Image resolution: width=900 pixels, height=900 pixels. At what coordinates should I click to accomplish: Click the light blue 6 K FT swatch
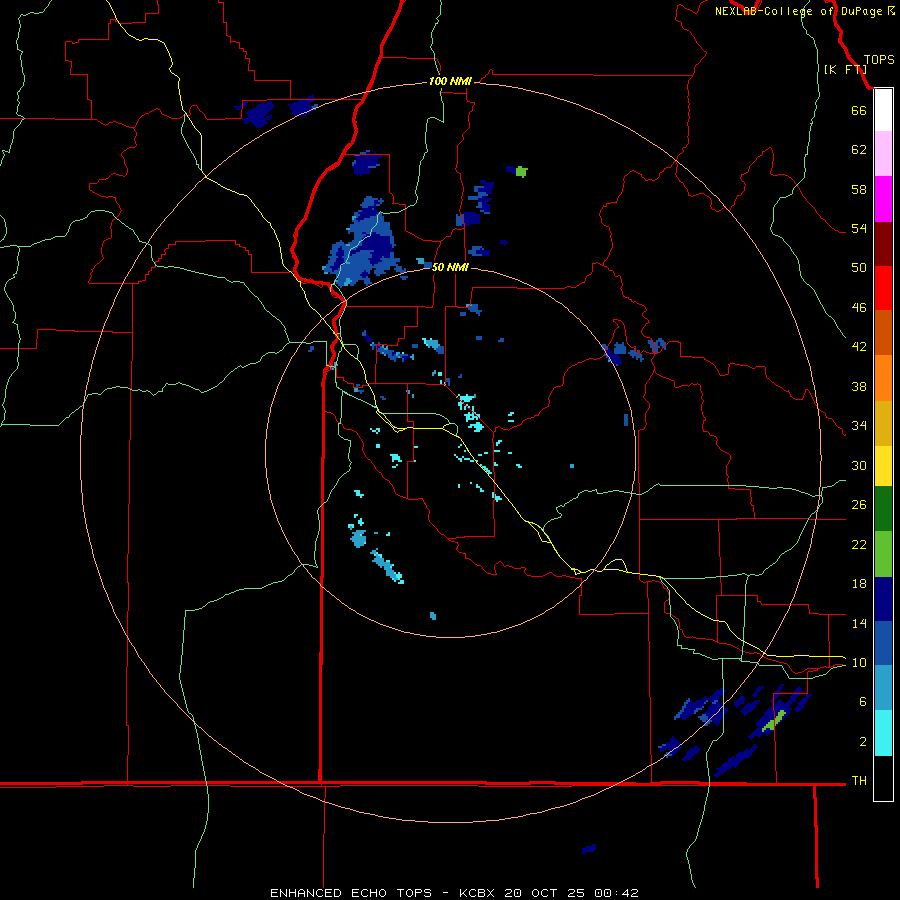[883, 688]
